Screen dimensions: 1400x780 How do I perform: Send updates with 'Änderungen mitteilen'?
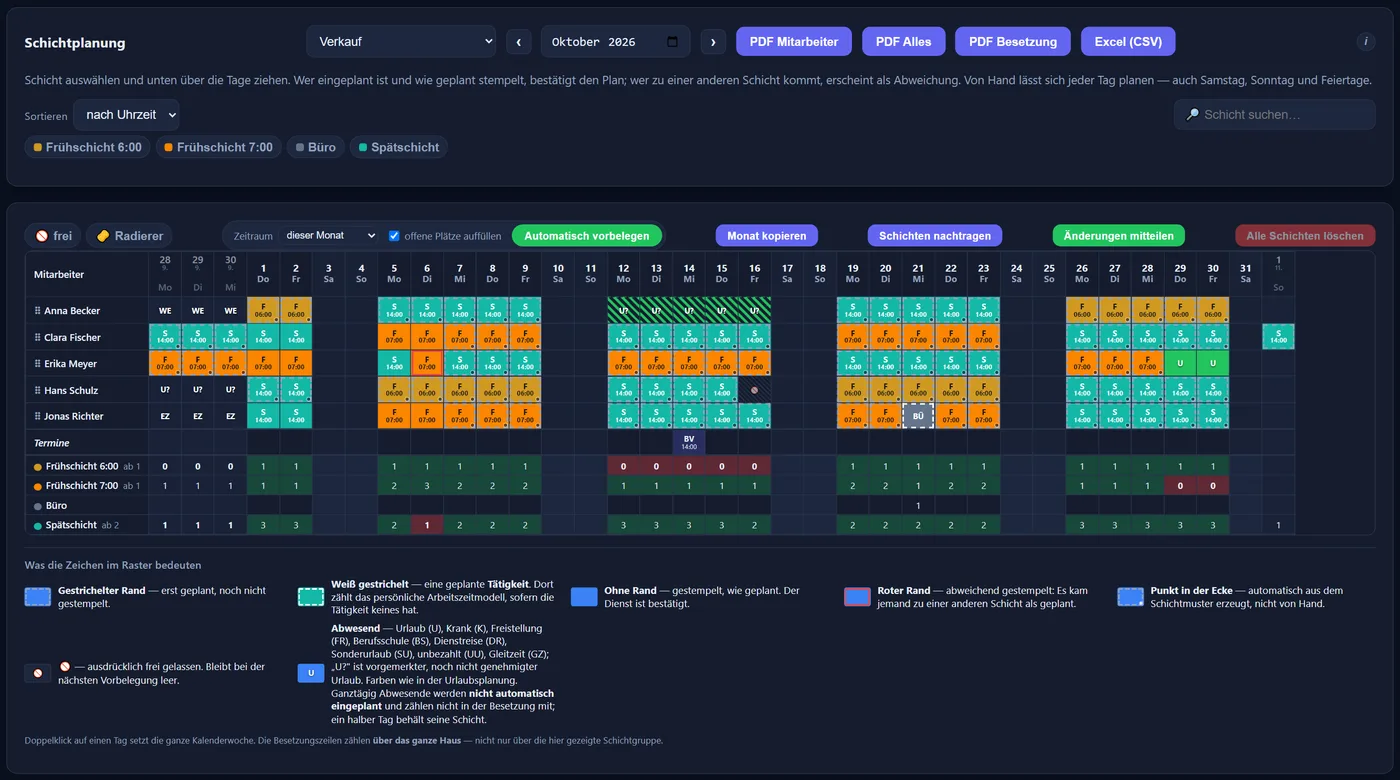tap(1118, 236)
